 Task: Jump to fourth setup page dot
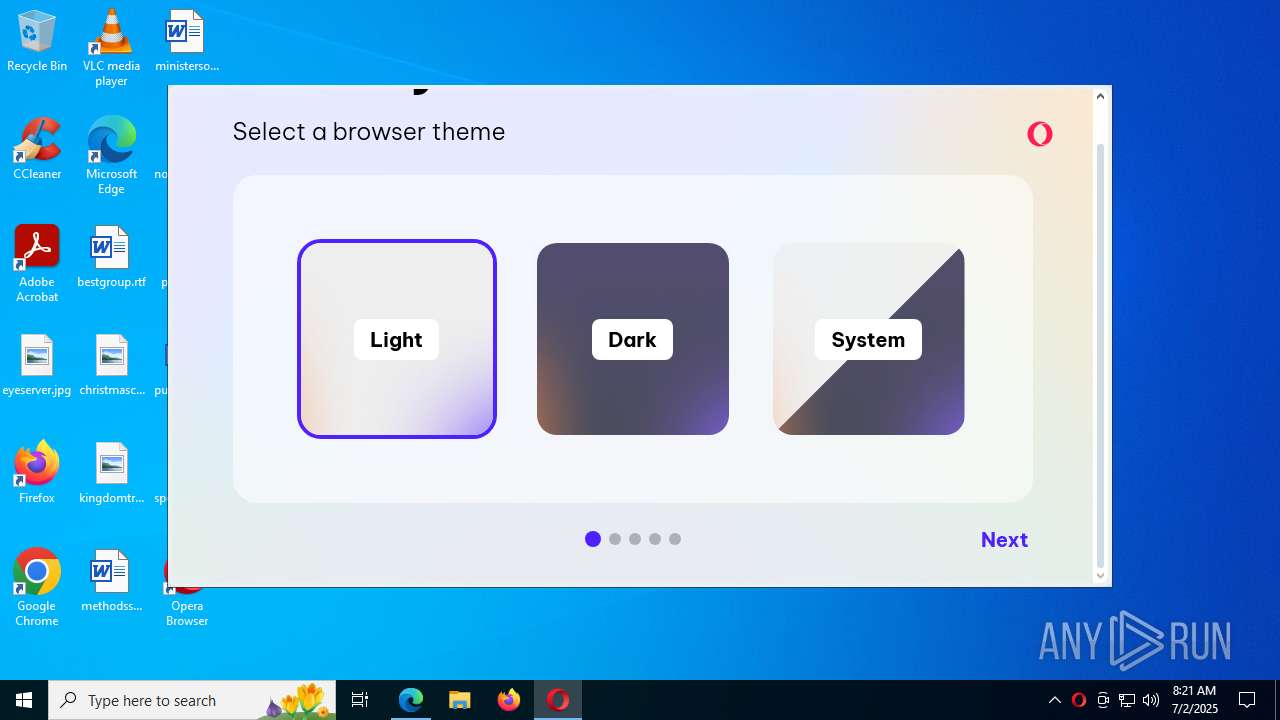pos(655,539)
